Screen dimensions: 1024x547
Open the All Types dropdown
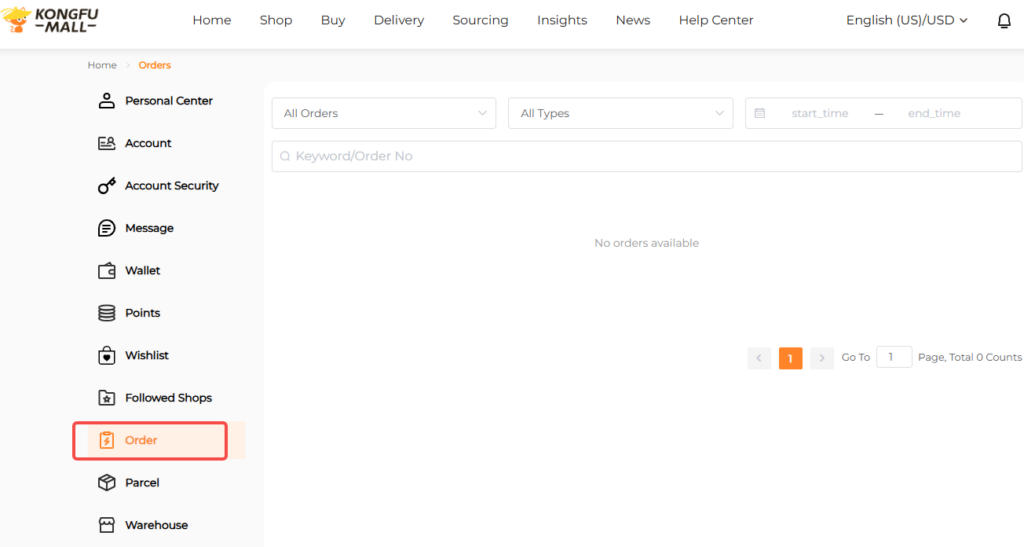point(620,113)
